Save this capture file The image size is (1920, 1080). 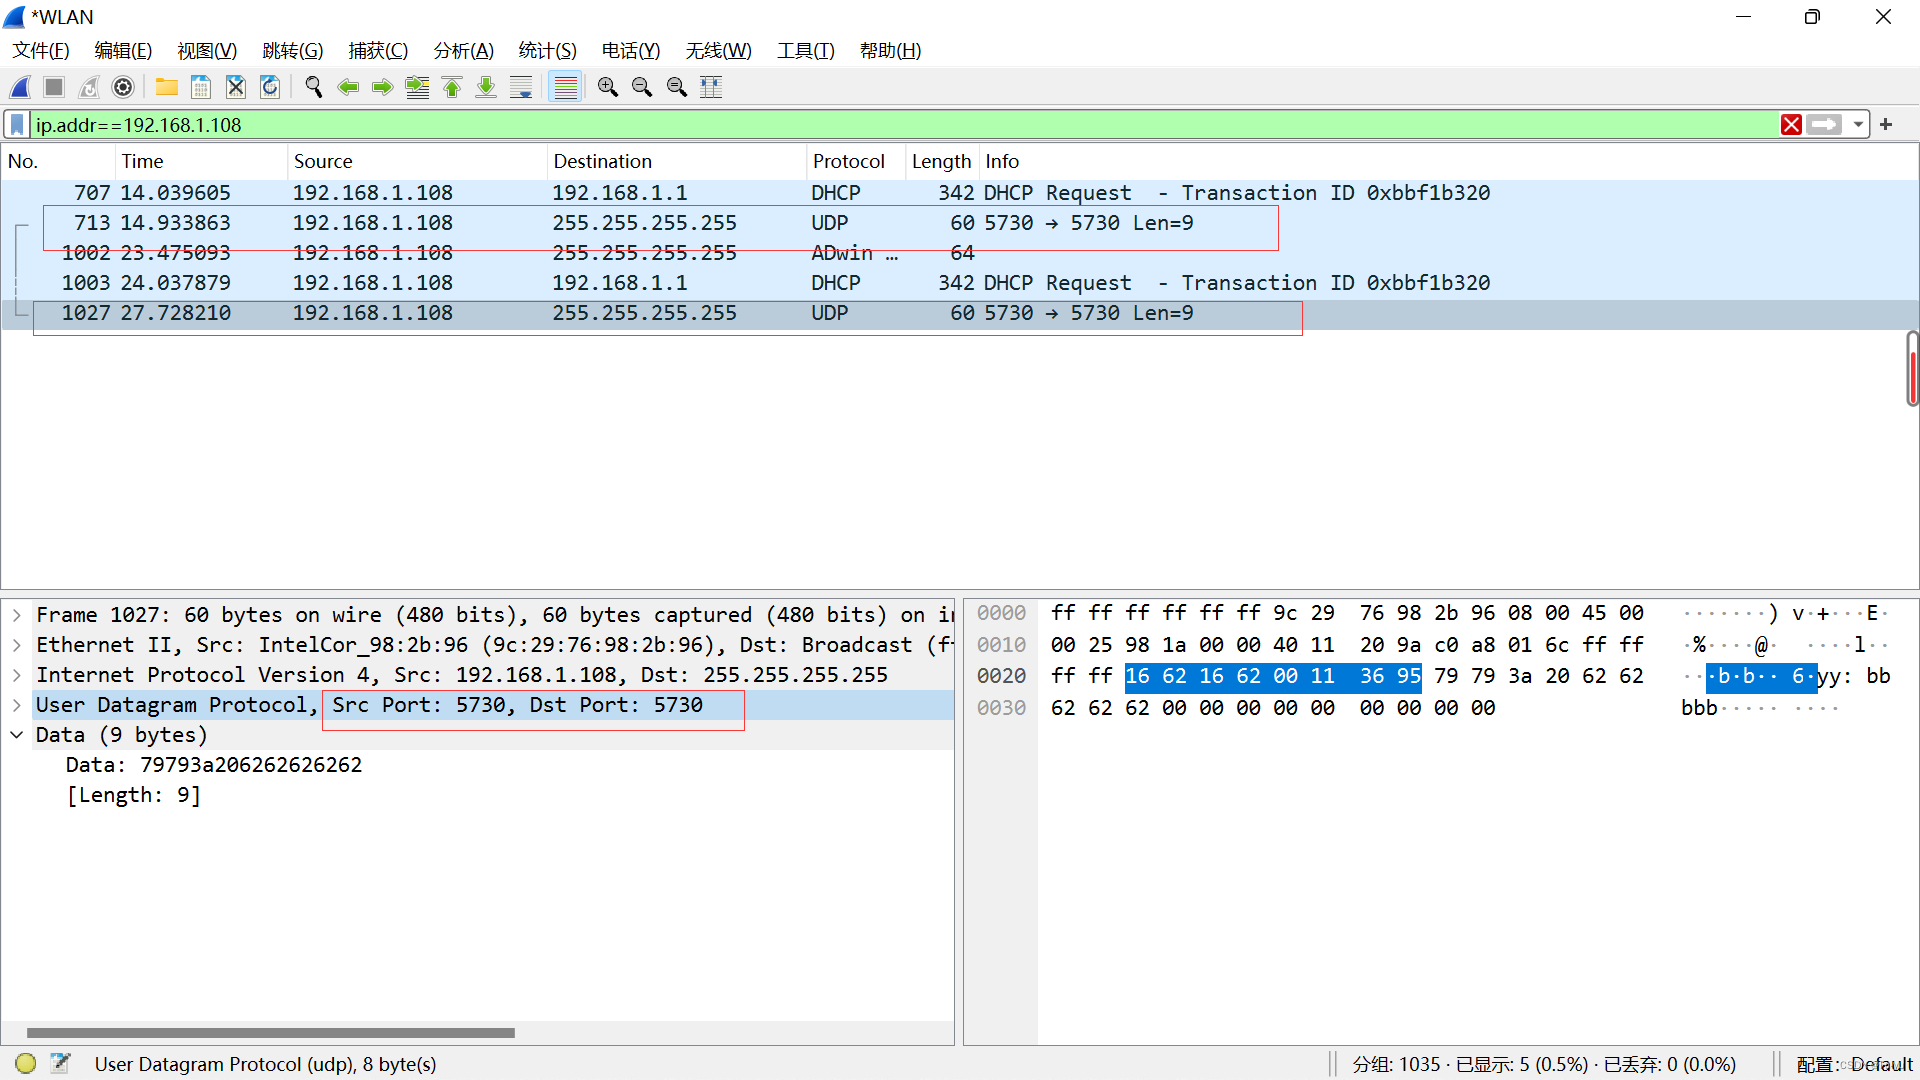(201, 87)
